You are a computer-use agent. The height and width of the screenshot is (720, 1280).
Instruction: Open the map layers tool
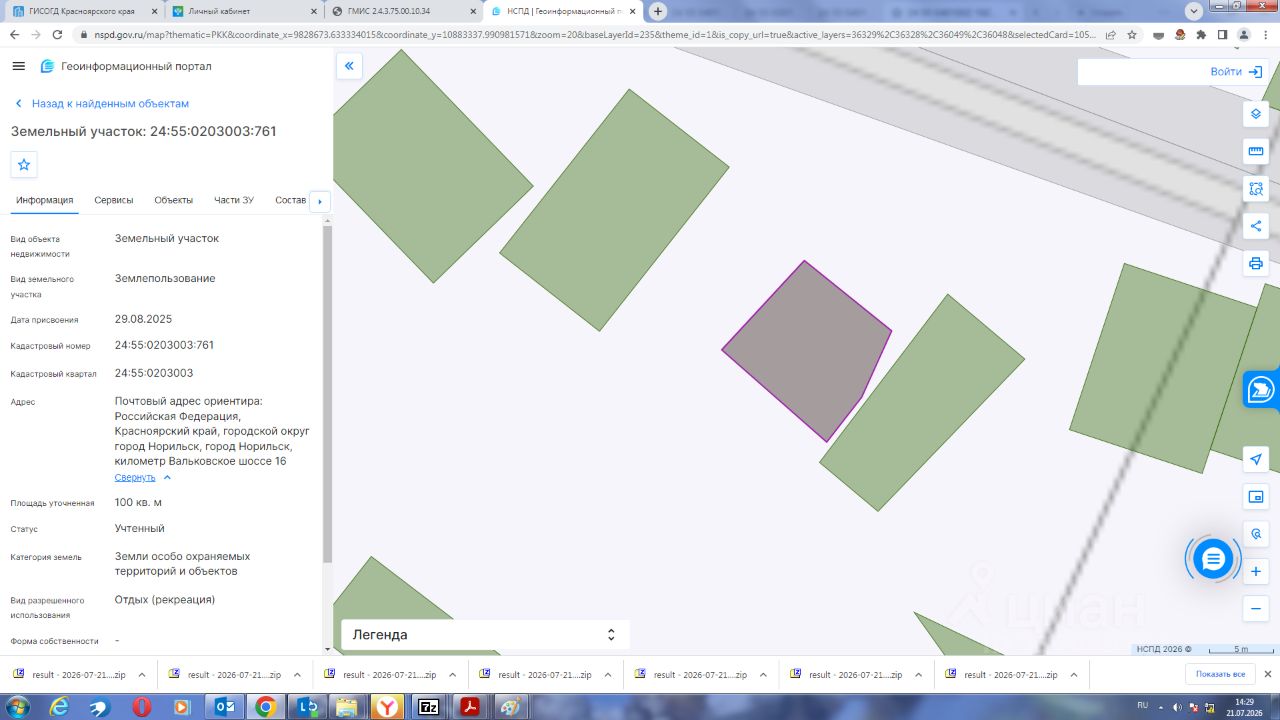click(x=1256, y=114)
